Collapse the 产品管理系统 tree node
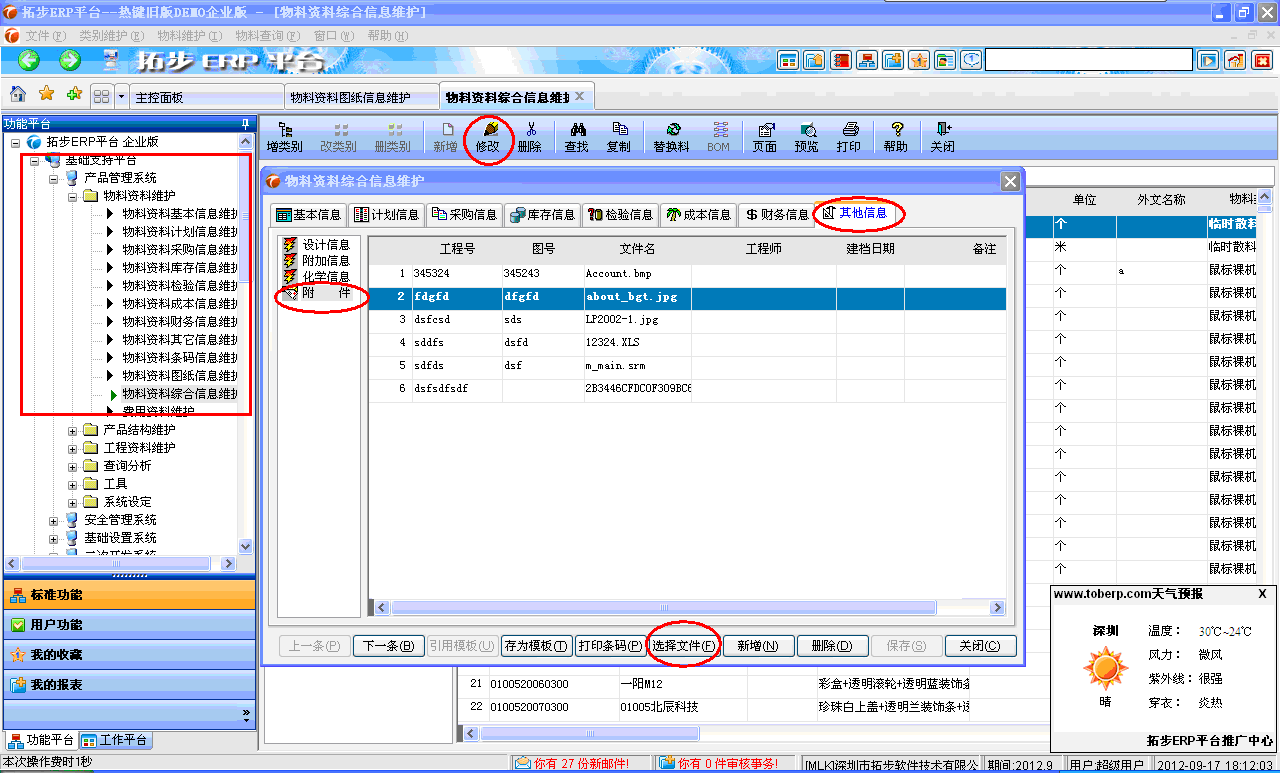Image resolution: width=1280 pixels, height=773 pixels. (x=54, y=178)
